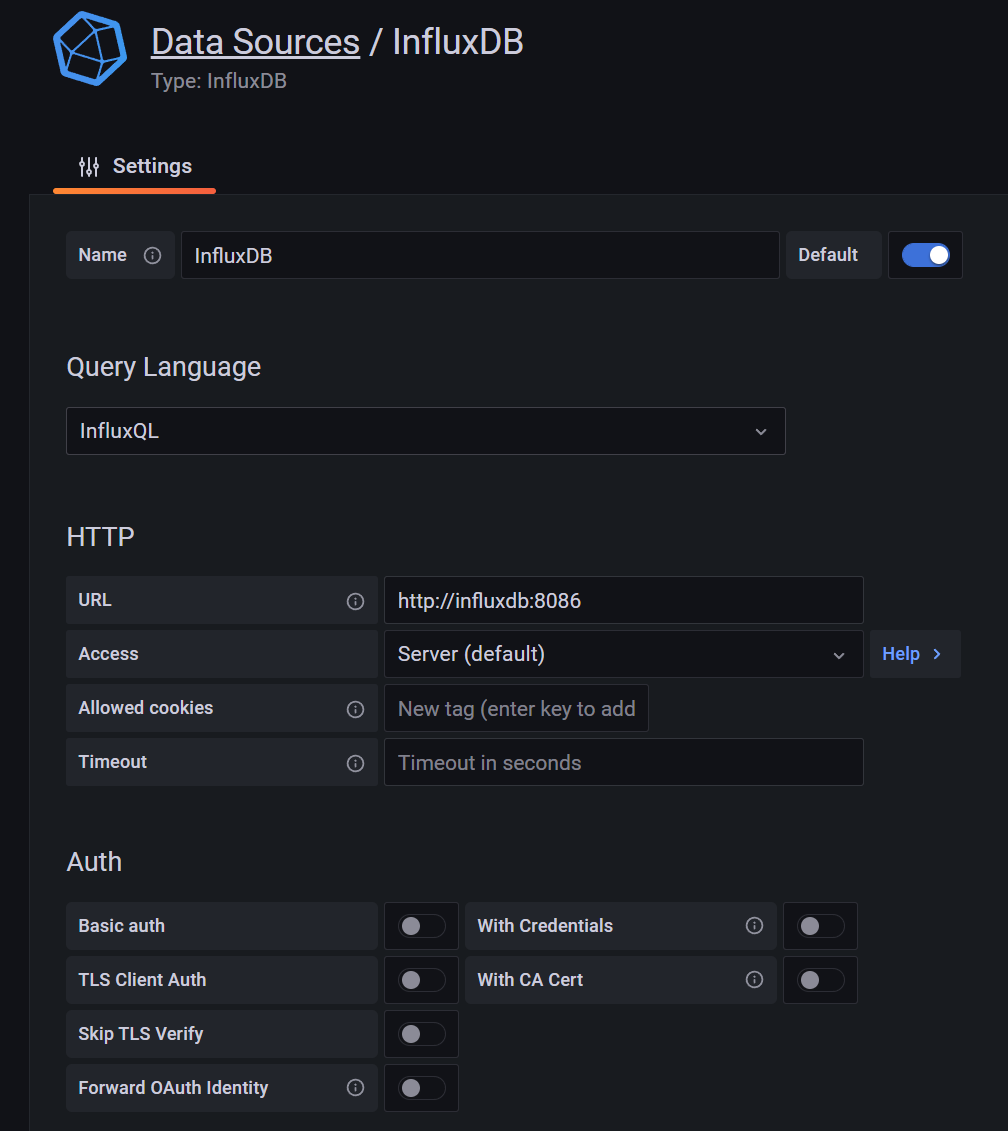Enable the With Credentials switch

coord(820,926)
